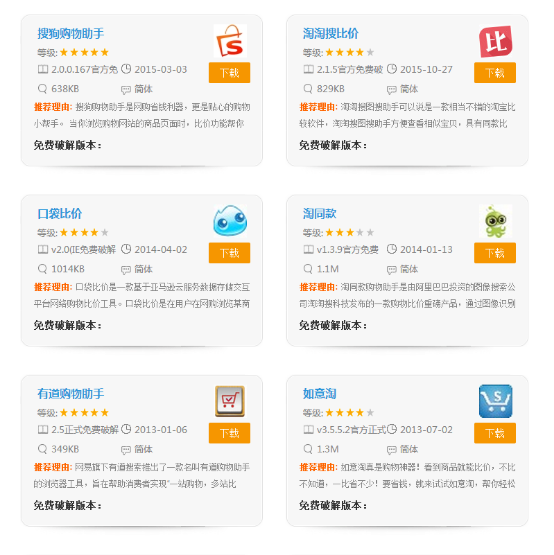Open the 淘同款 title link
554x555 pixels.
[319, 213]
